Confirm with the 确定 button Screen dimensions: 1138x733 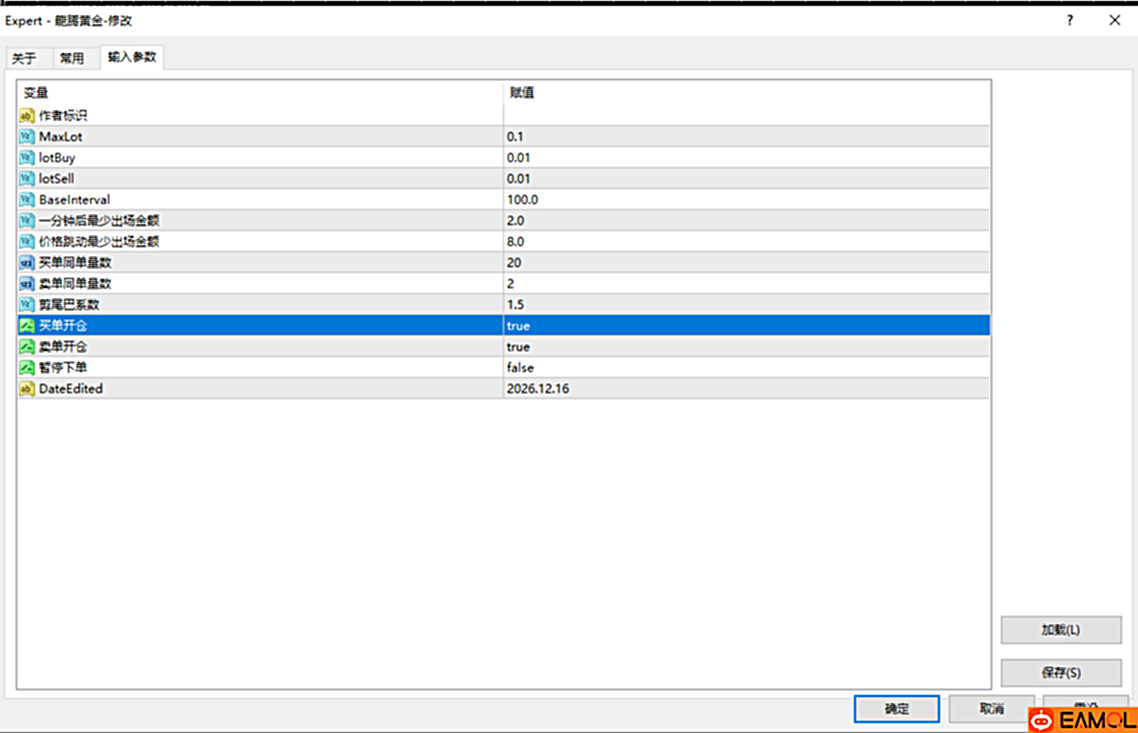(896, 709)
